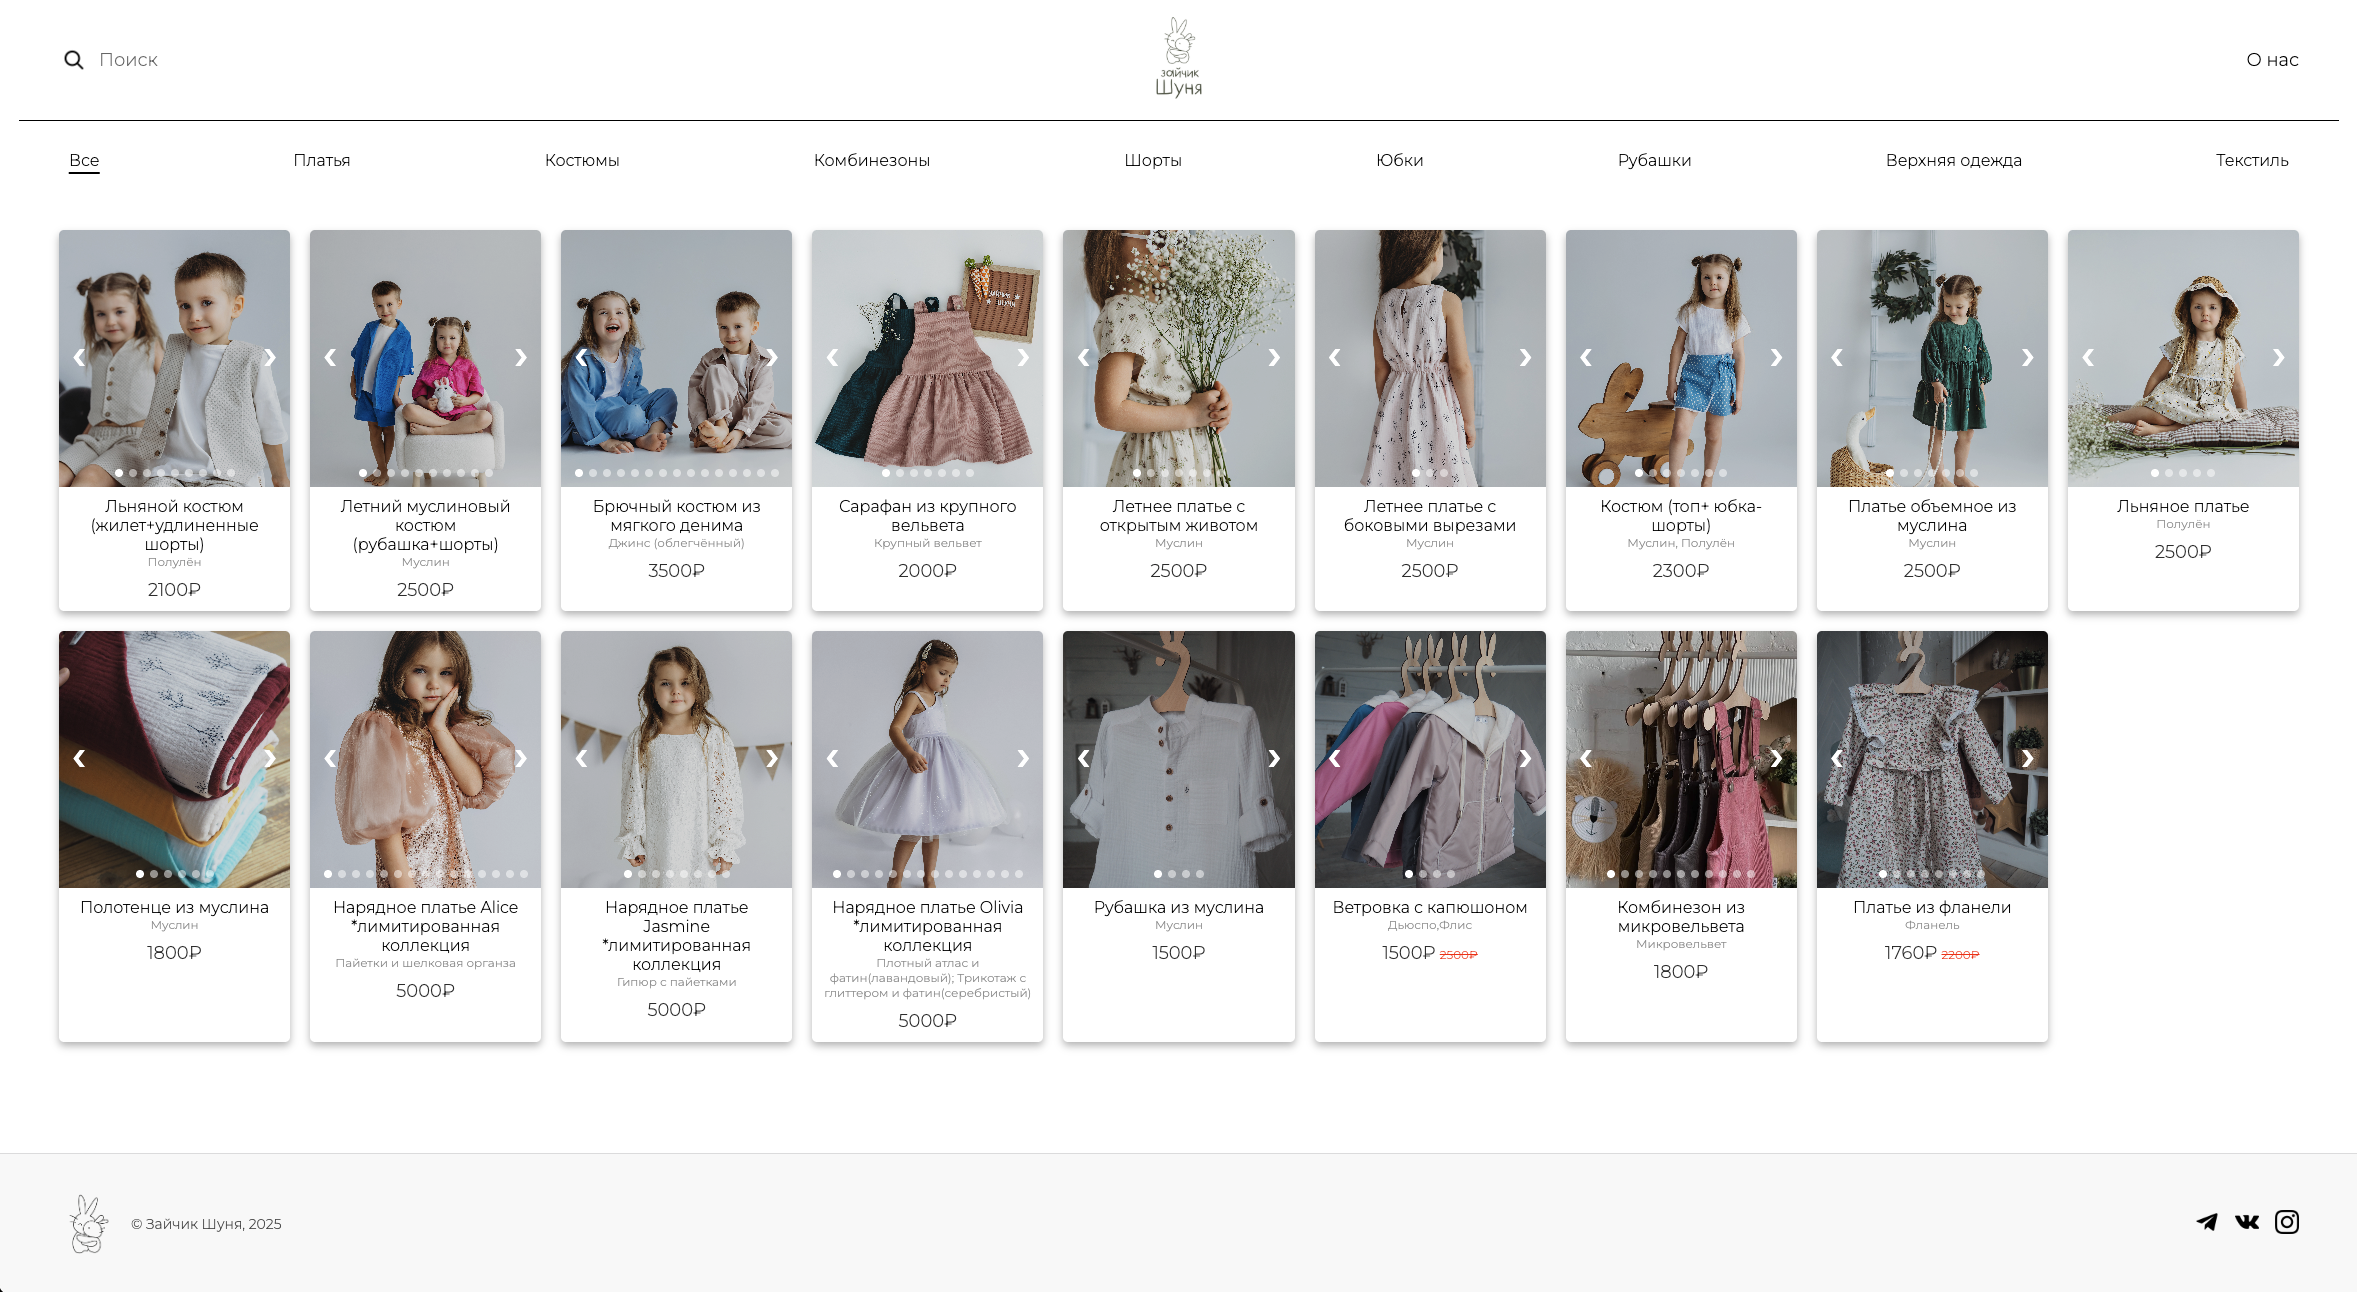Switch to Верхняя одежда category
This screenshot has height=1292, width=2357.
coord(1953,160)
